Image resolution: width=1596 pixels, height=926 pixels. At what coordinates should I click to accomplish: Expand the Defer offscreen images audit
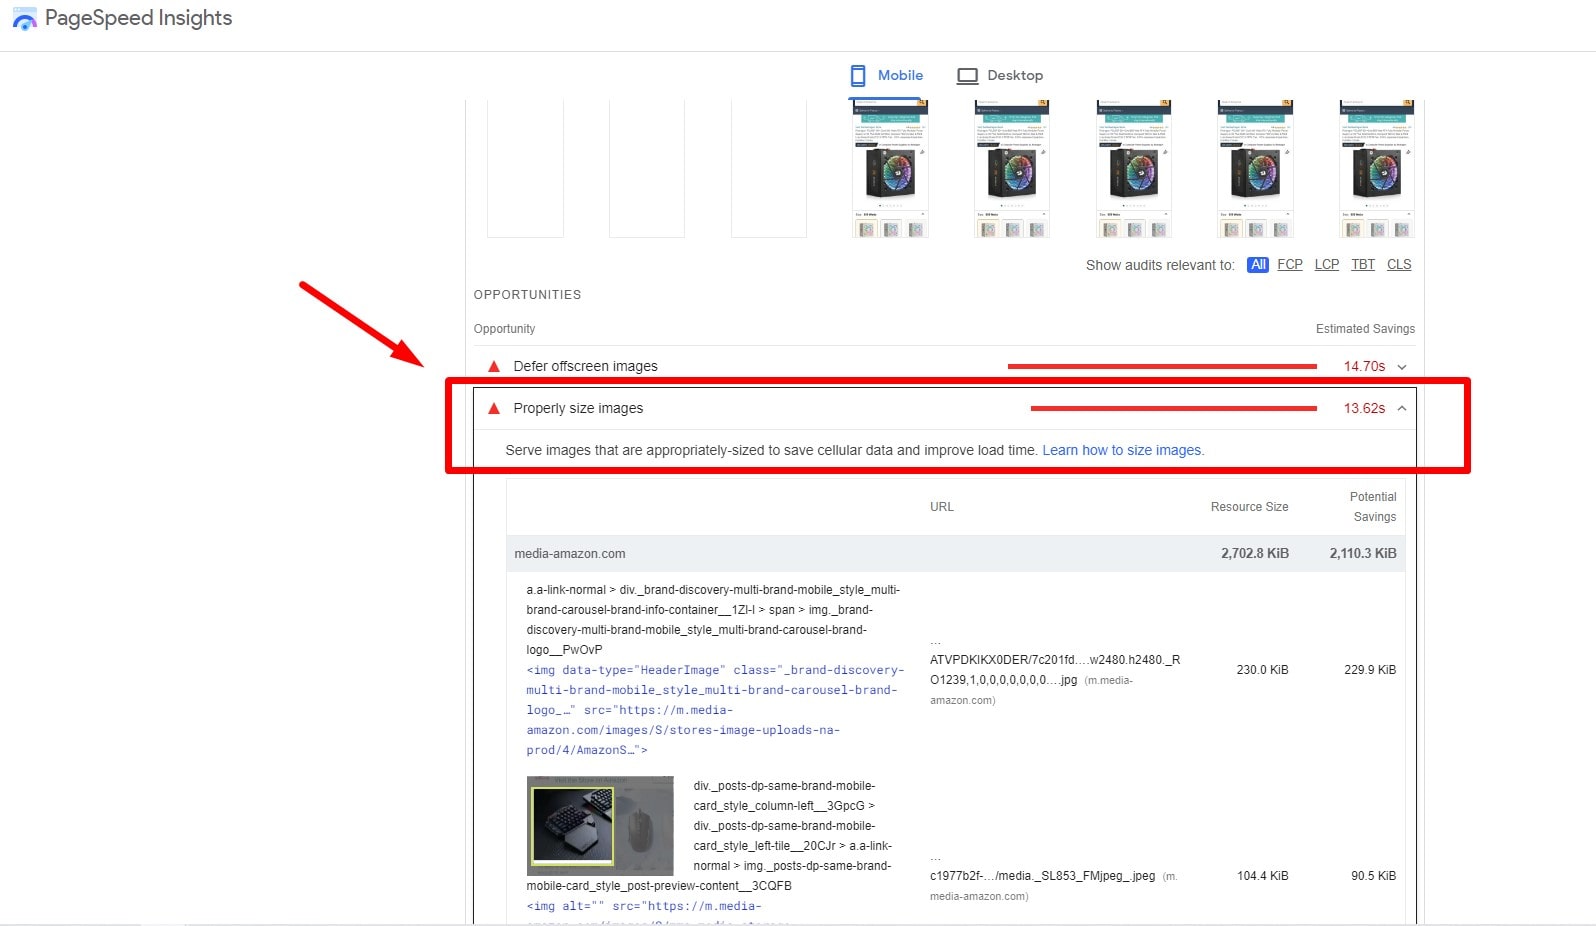(x=1402, y=367)
